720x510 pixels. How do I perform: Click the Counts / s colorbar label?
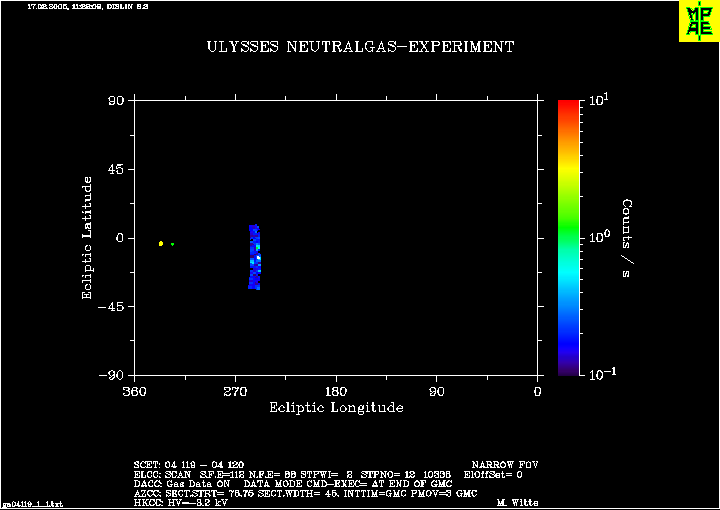627,238
